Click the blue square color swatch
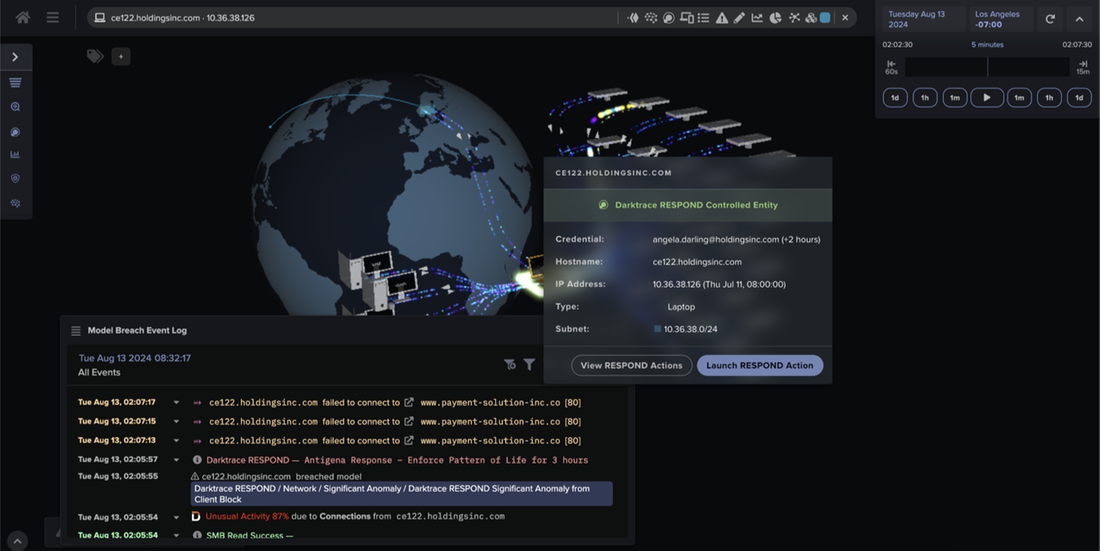Viewport: 1100px width, 551px height. 825,17
